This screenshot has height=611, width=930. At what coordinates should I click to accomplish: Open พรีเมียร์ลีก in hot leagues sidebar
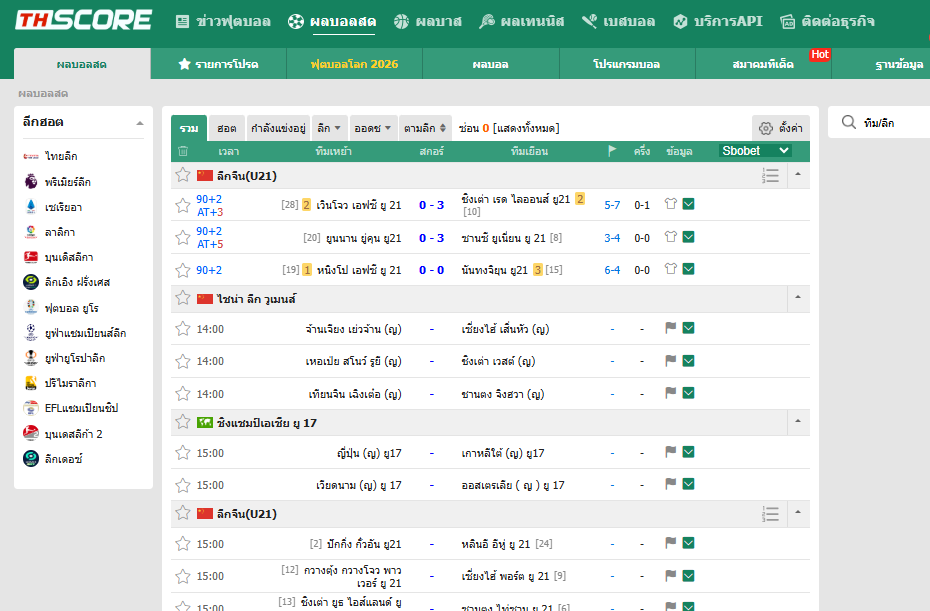[x=68, y=182]
